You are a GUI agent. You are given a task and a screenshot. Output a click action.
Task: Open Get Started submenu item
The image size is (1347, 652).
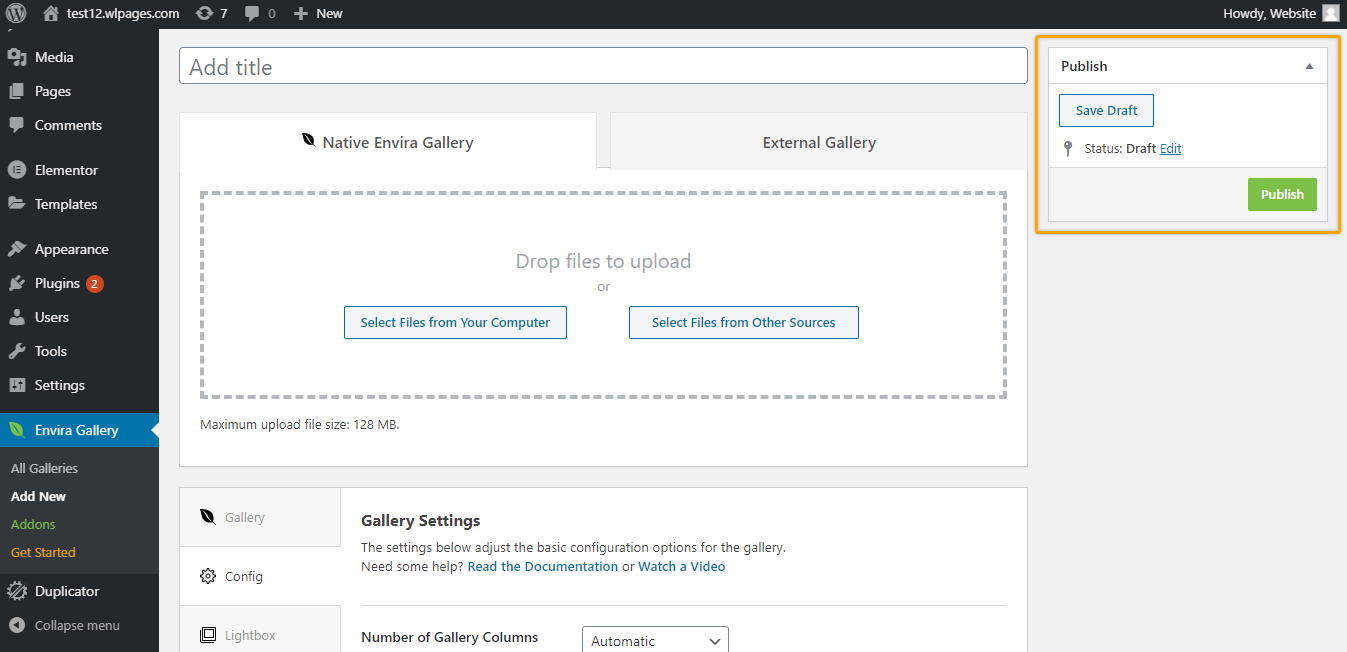click(x=43, y=552)
